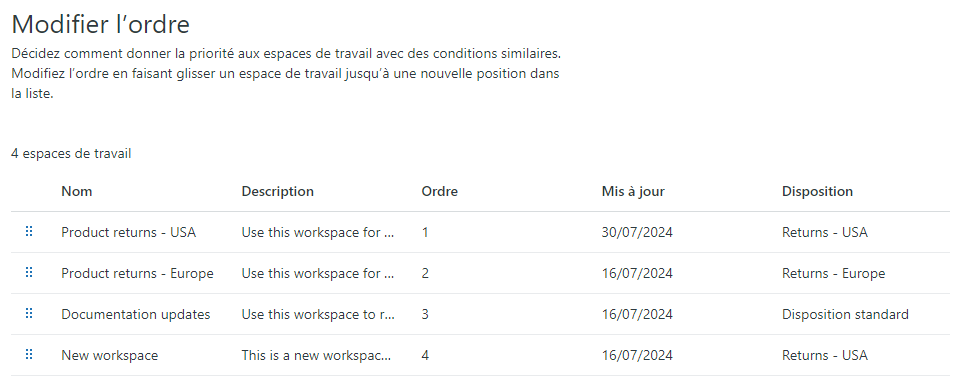
Task: Click the Ordre column header
Action: 439,191
